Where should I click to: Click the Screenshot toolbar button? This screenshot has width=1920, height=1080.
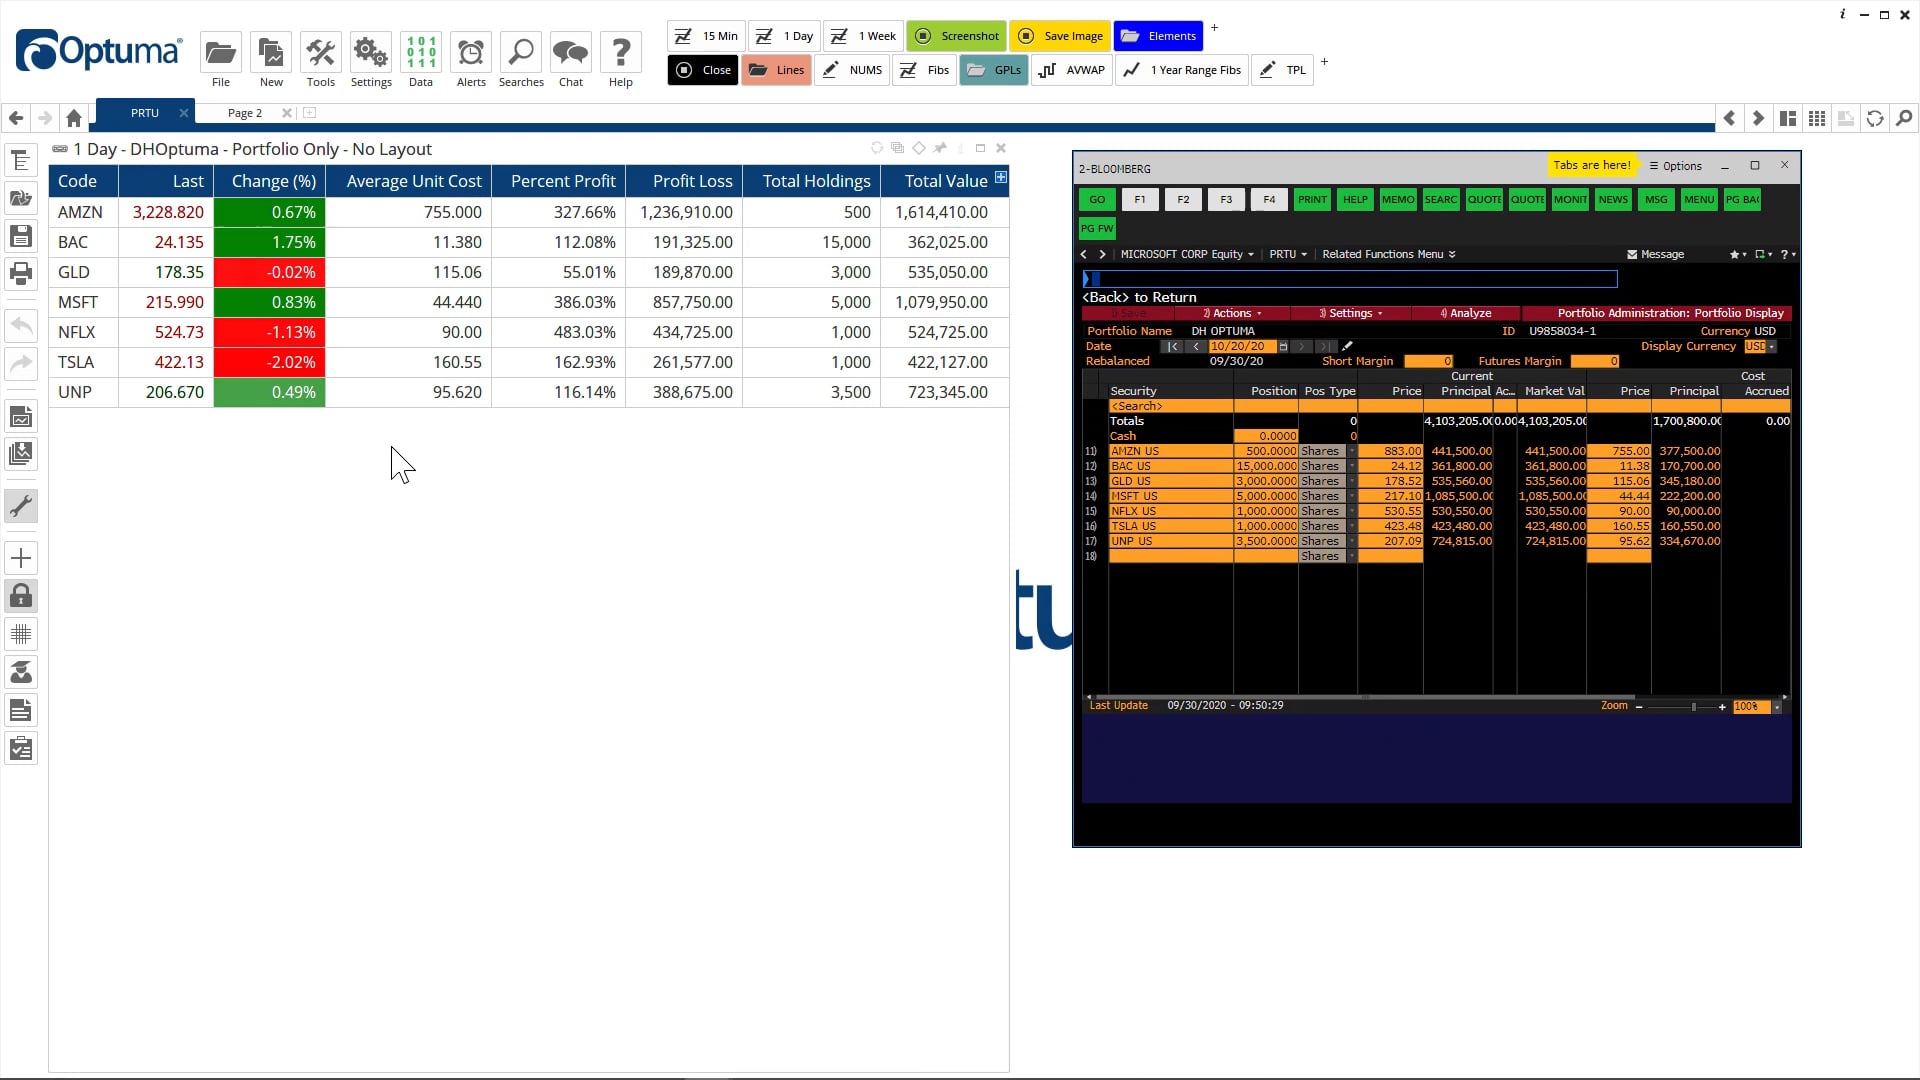click(956, 36)
